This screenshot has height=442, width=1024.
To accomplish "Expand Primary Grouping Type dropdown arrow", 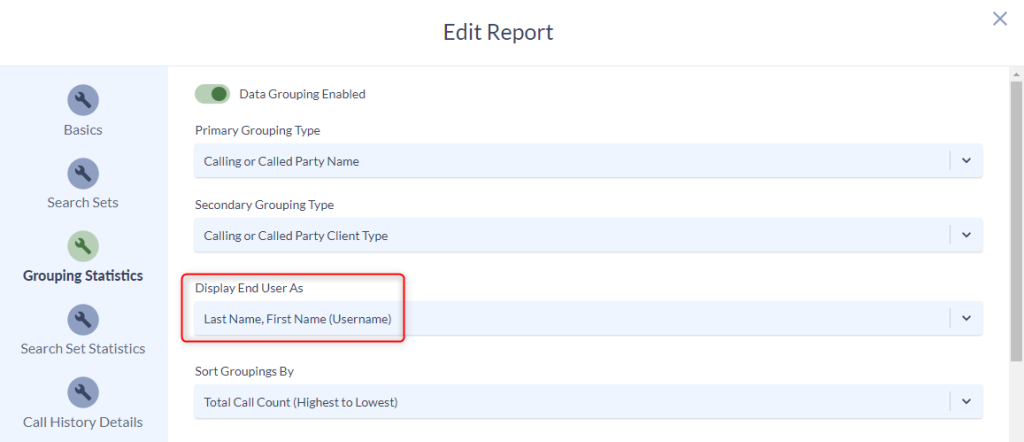I will pyautogui.click(x=967, y=161).
